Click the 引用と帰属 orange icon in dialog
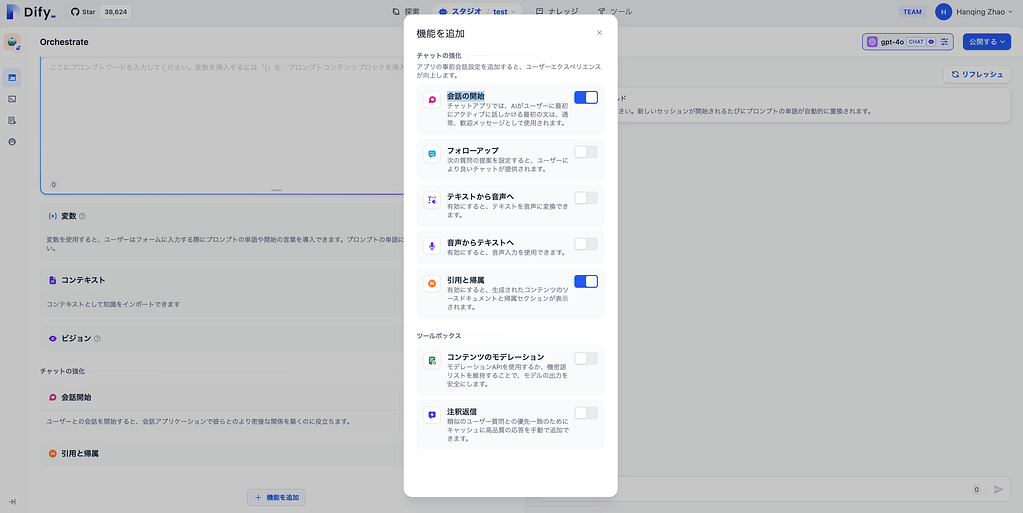Image resolution: width=1023 pixels, height=513 pixels. coord(432,283)
